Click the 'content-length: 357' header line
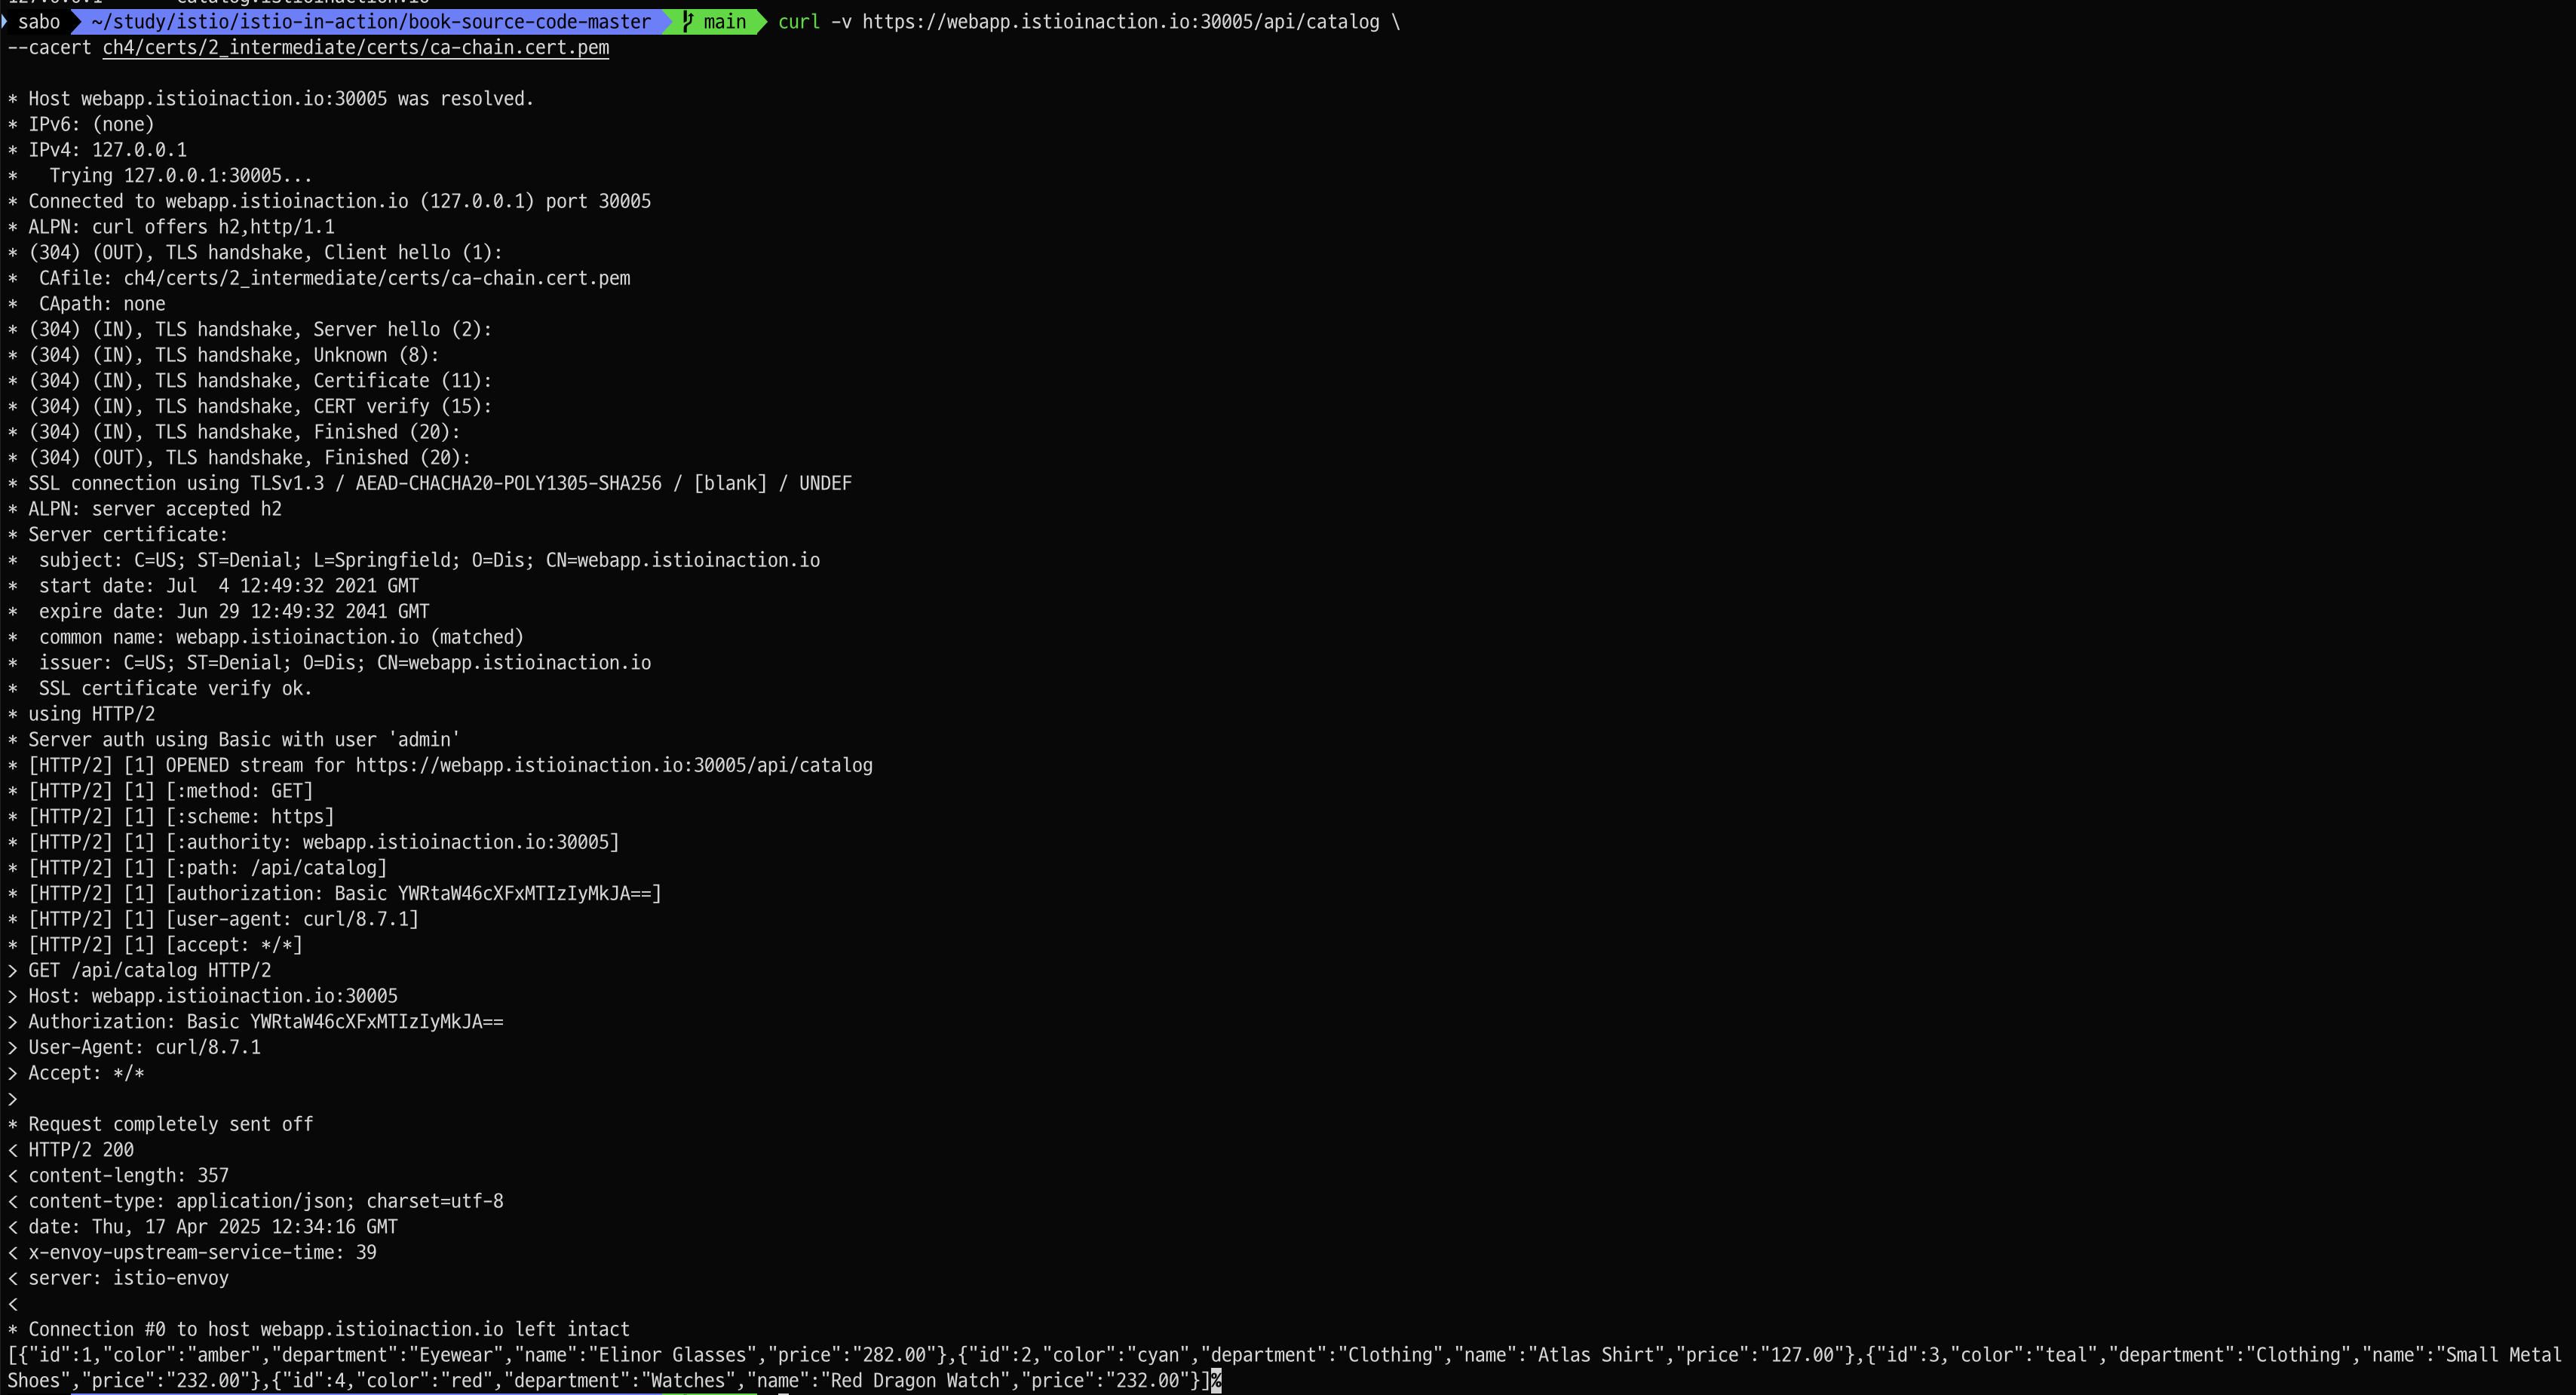 tap(128, 1175)
